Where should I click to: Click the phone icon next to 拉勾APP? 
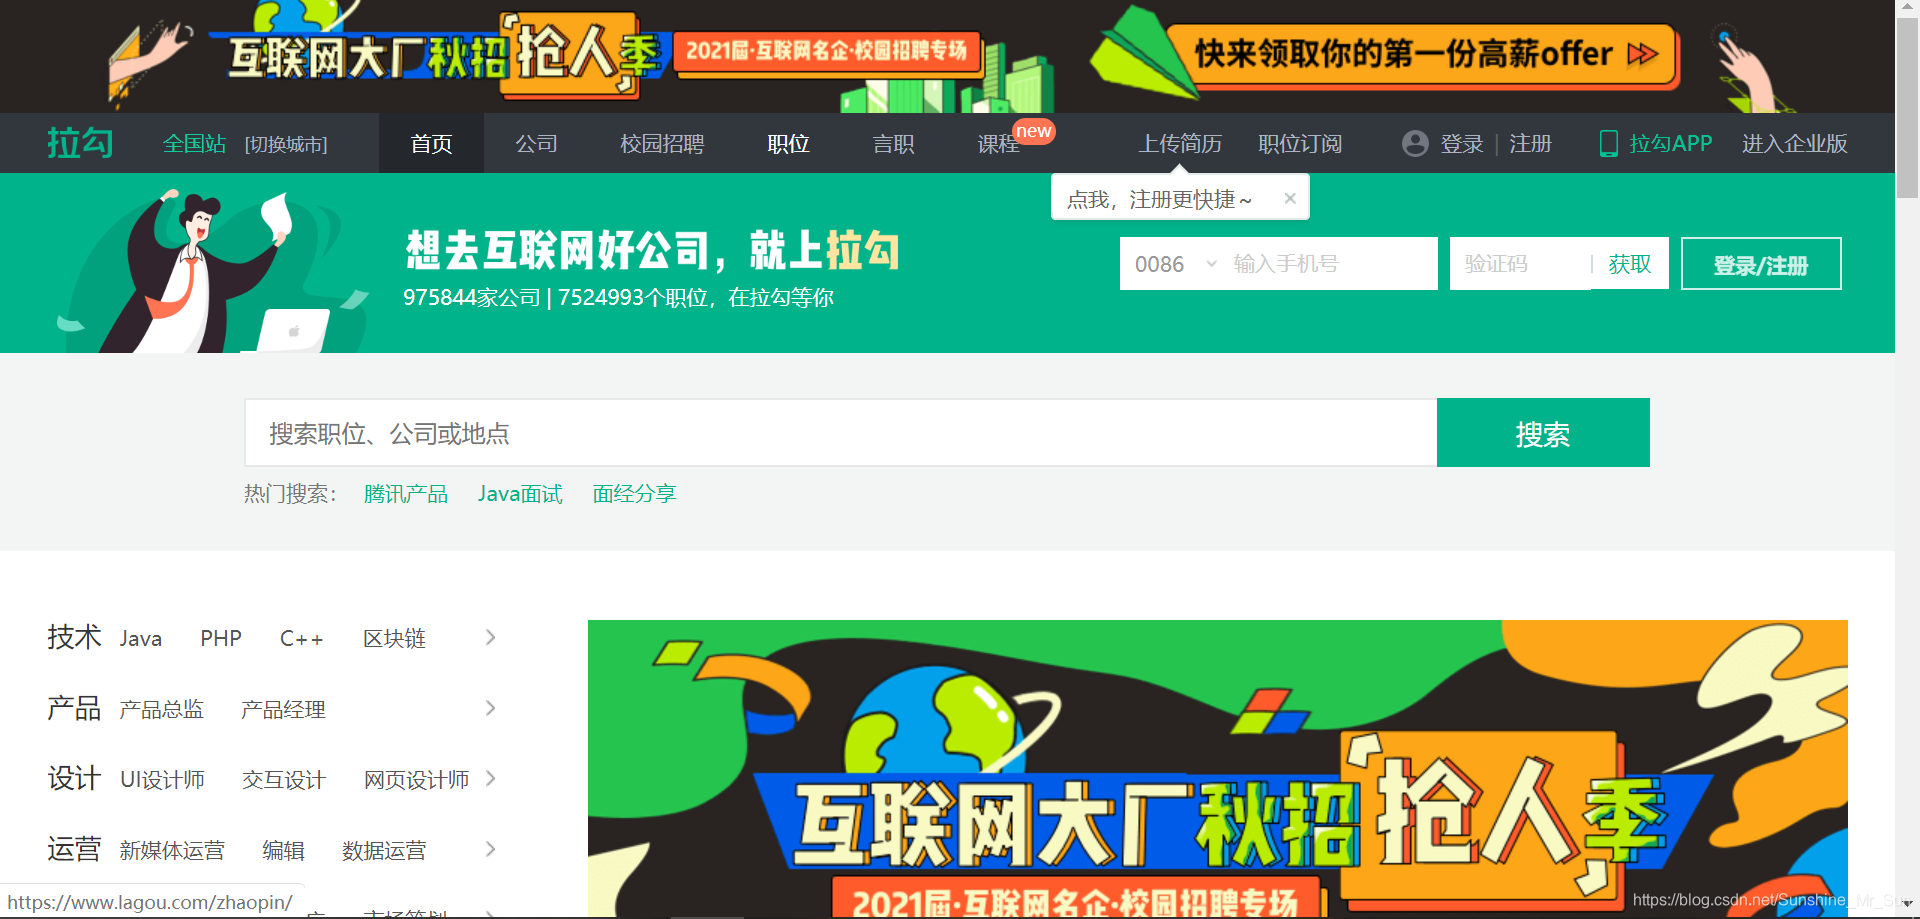(x=1608, y=143)
